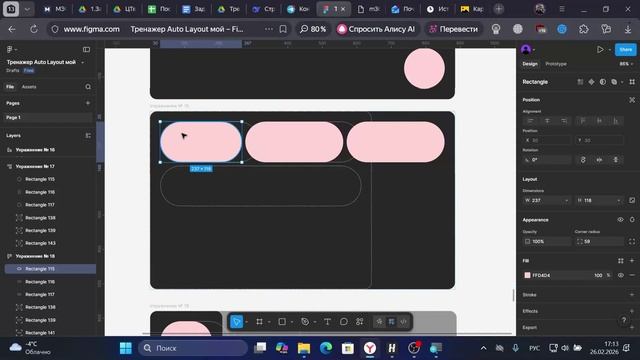Select selected Rectangle 115 under Упражнение № 18
The height and width of the screenshot is (360, 640).
tap(50, 269)
